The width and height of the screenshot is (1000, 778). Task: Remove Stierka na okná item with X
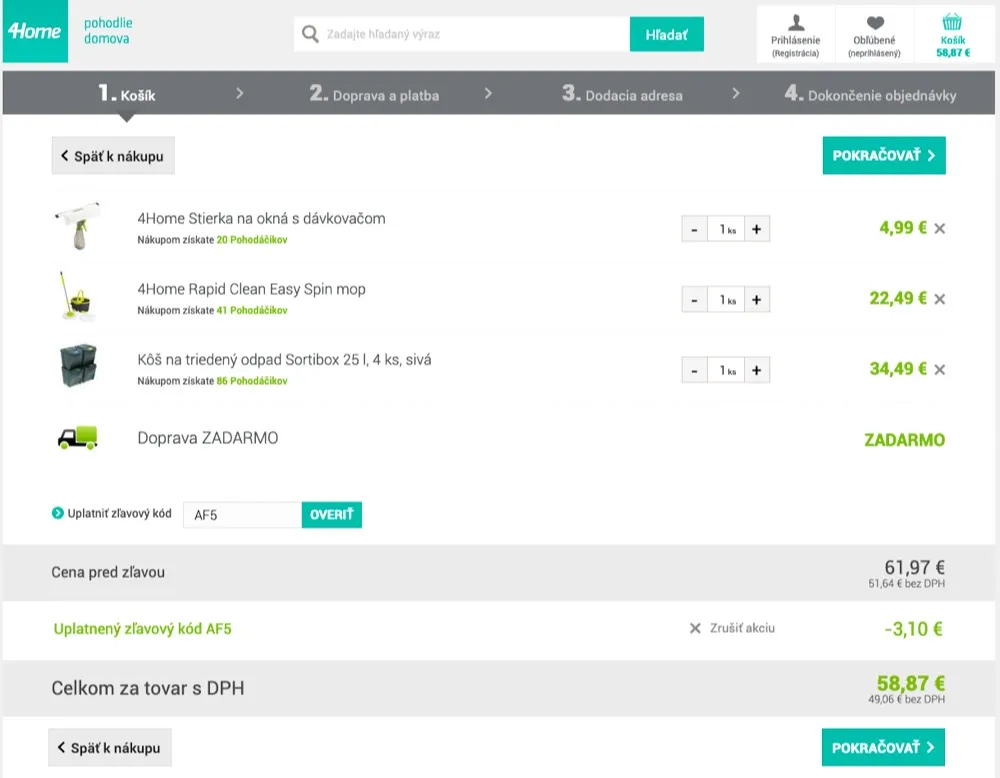click(x=939, y=228)
